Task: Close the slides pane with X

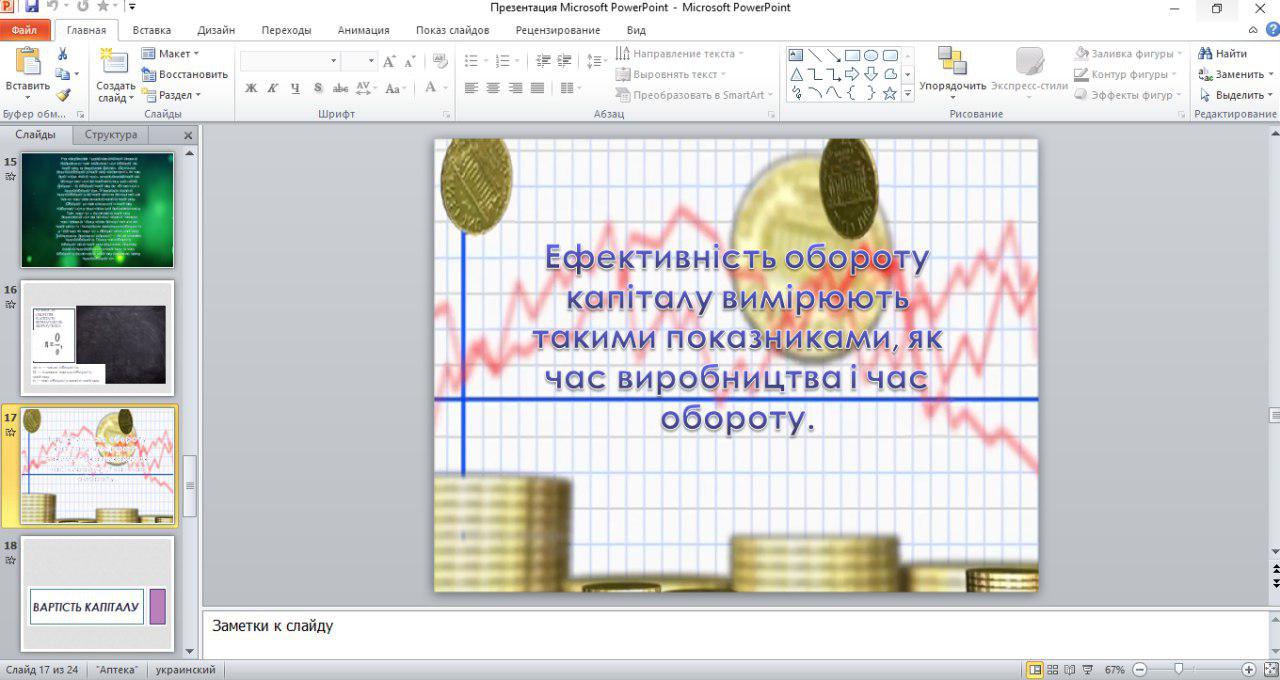Action: [x=188, y=135]
